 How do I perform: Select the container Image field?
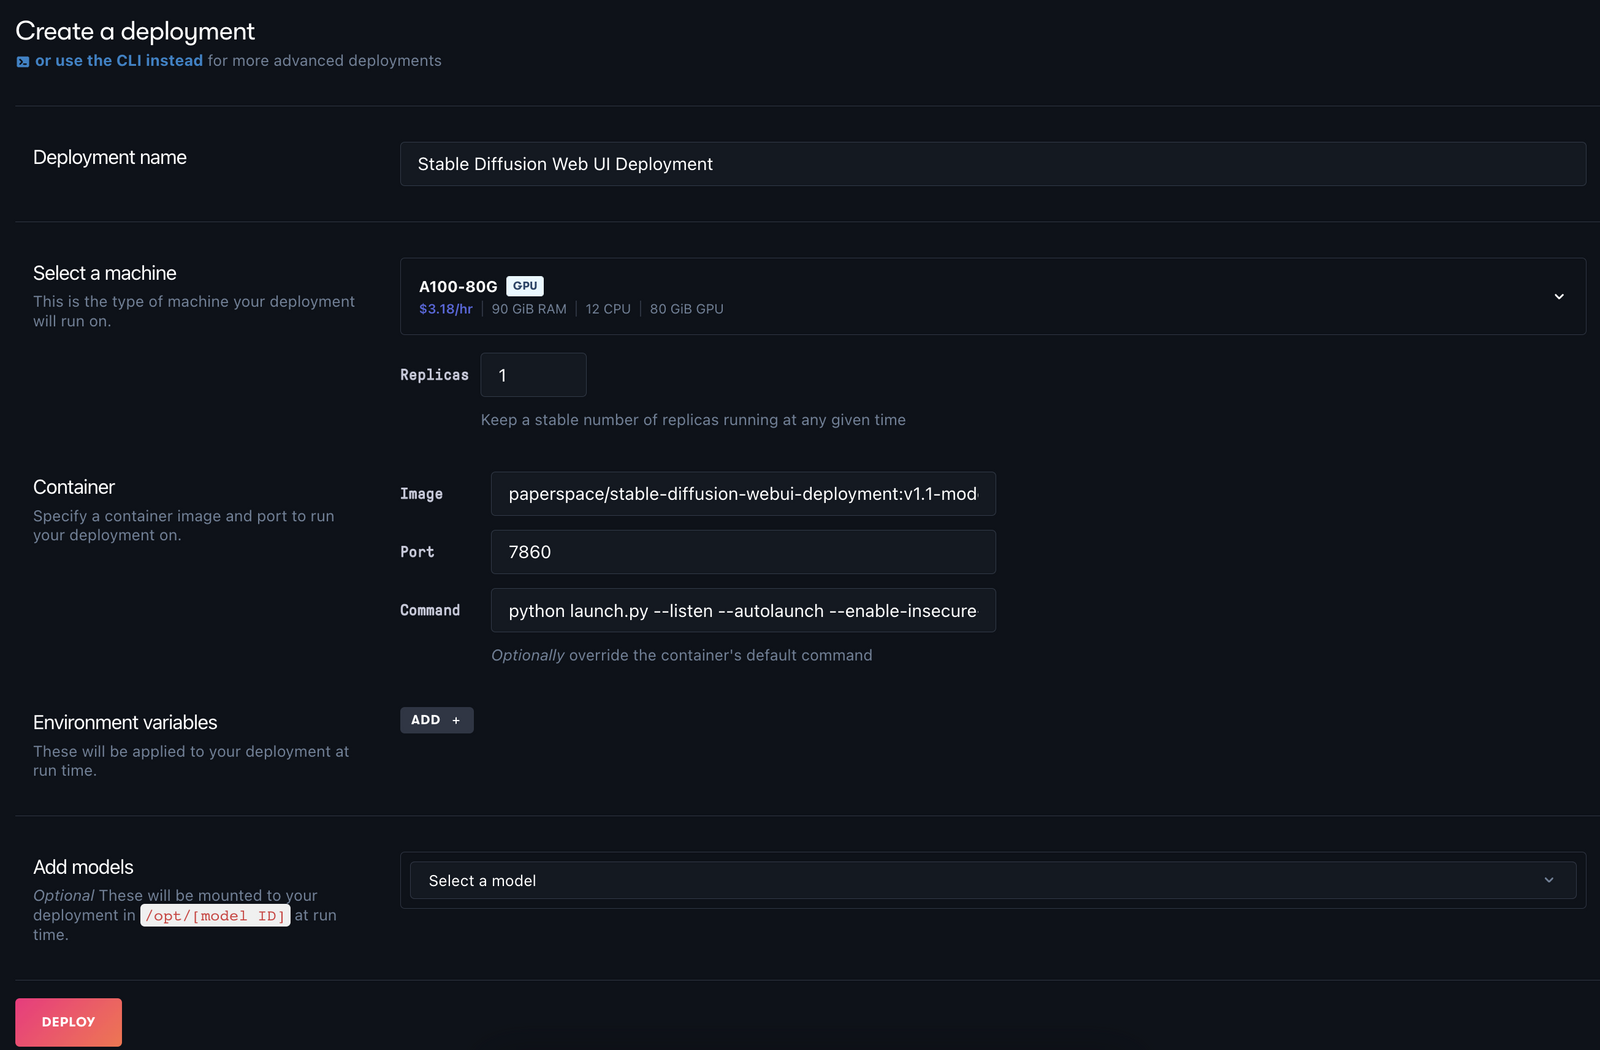tap(742, 493)
